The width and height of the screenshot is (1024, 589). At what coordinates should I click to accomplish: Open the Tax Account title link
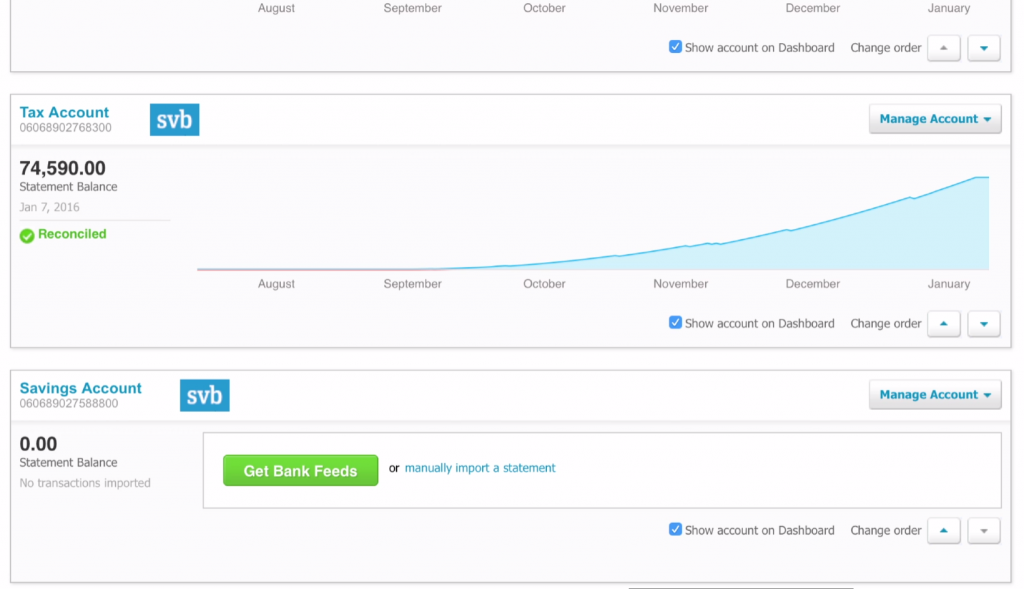tap(64, 112)
